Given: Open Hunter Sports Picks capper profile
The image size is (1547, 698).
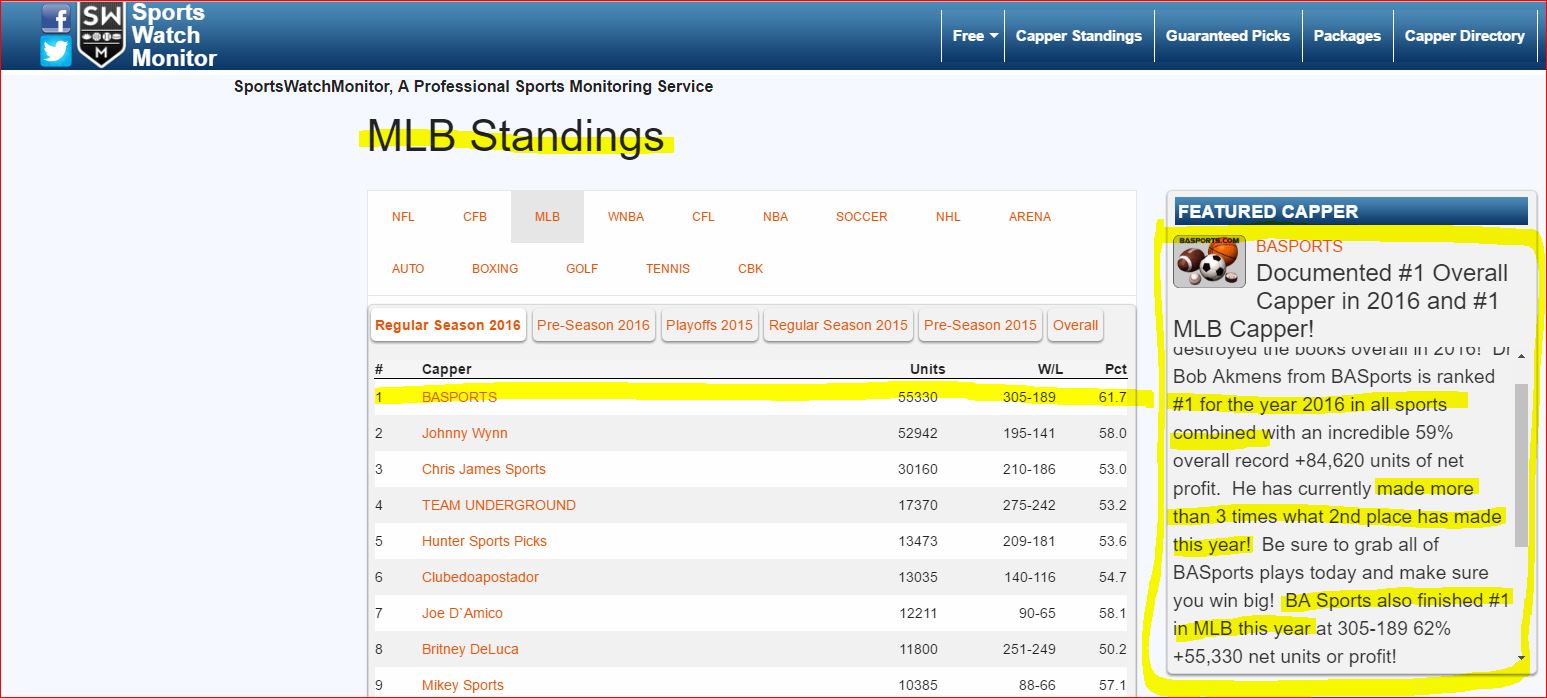Looking at the screenshot, I should pos(484,541).
